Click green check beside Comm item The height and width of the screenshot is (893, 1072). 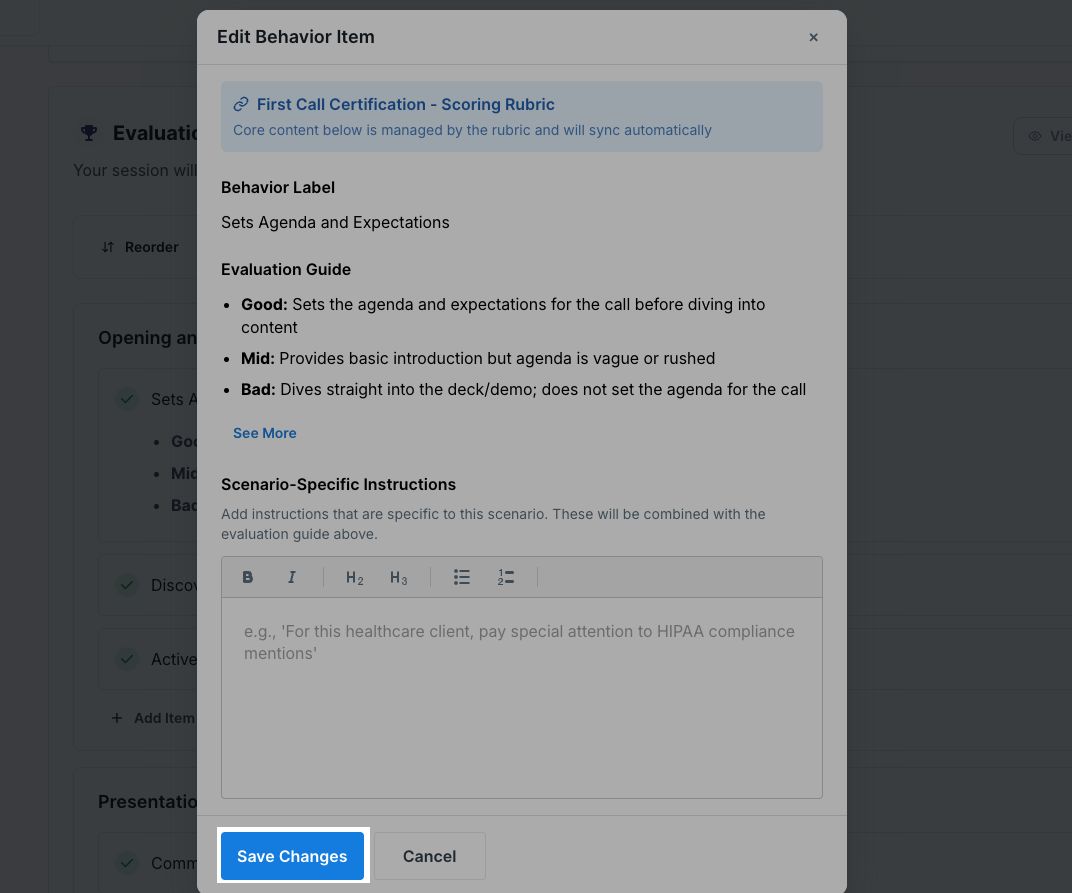point(126,863)
